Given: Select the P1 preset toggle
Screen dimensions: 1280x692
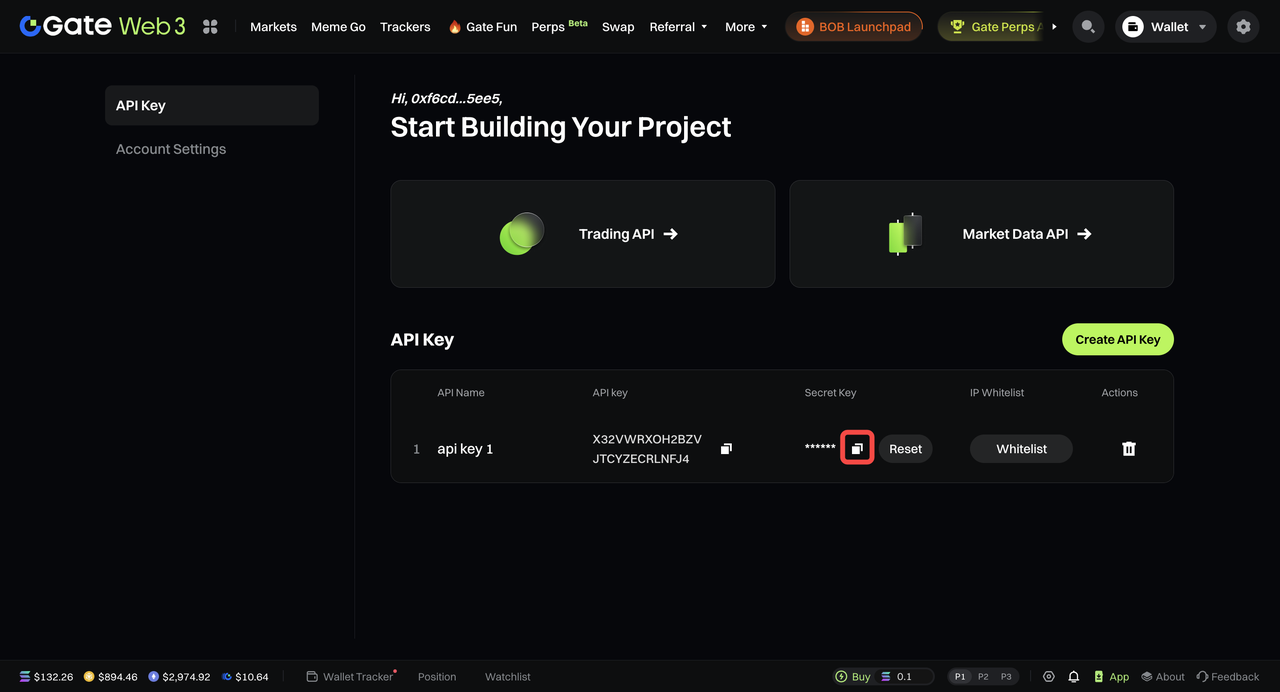Looking at the screenshot, I should [x=960, y=677].
